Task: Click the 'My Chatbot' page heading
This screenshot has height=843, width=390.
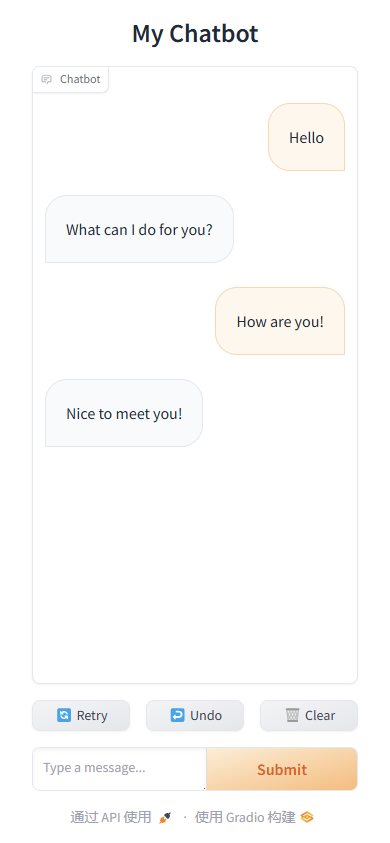Action: 195,33
